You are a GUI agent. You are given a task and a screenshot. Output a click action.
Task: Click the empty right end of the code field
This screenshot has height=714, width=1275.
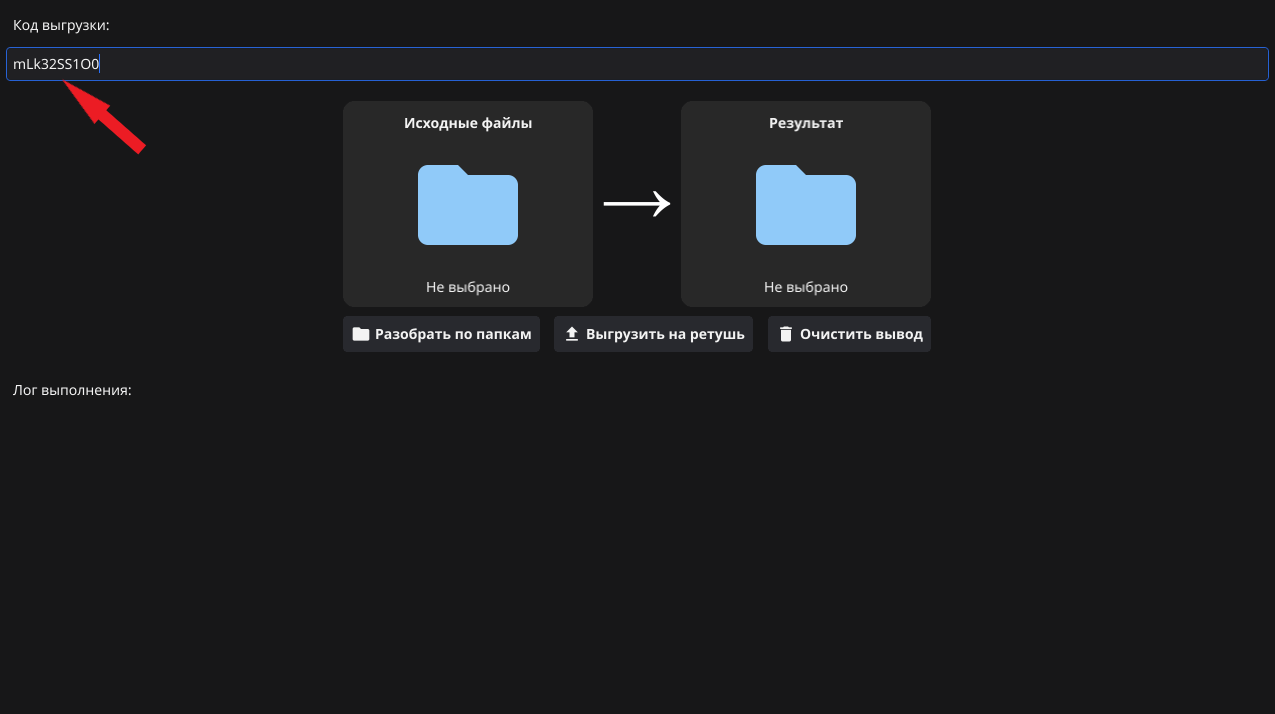click(x=1150, y=64)
